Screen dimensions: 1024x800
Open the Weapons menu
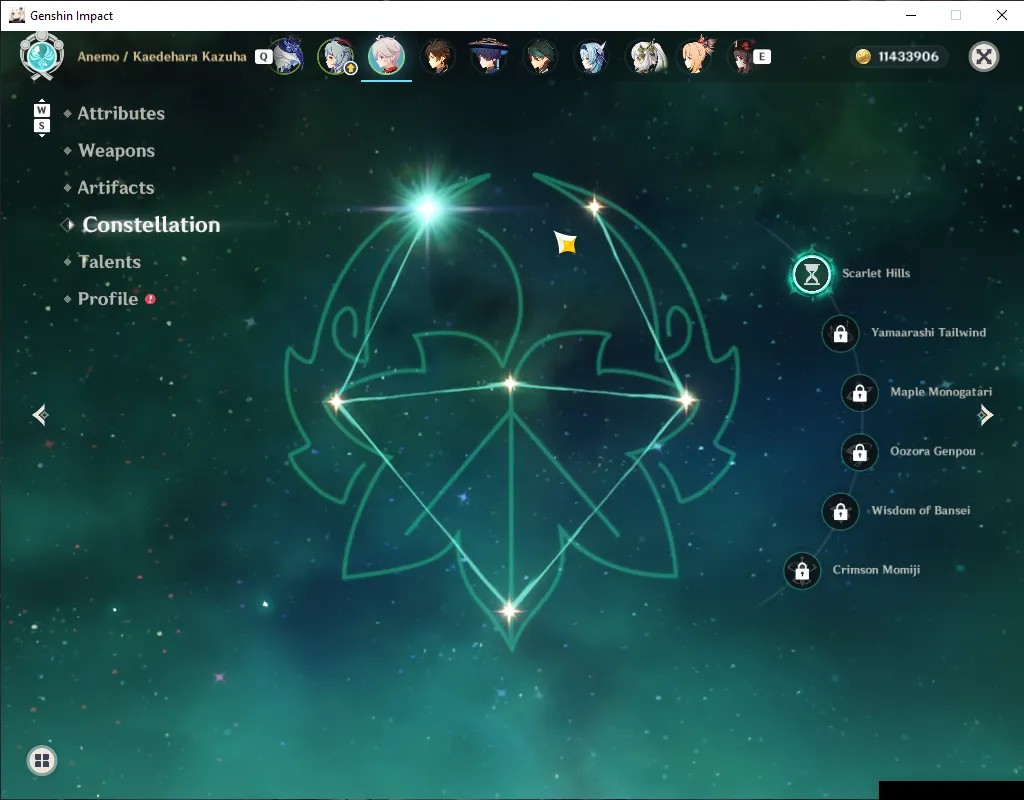[116, 151]
